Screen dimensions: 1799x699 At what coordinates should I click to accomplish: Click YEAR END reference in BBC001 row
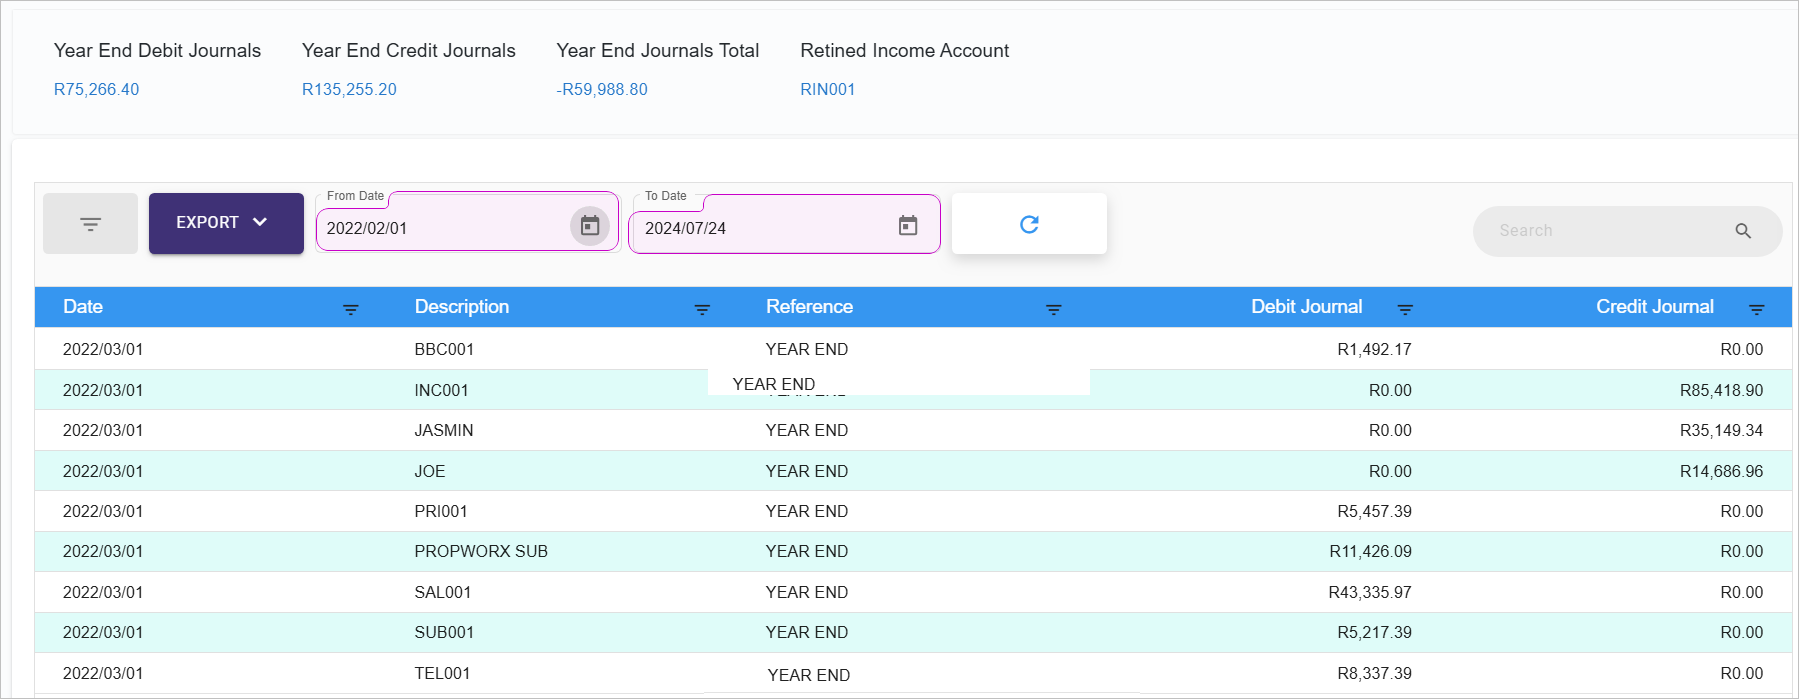807,349
